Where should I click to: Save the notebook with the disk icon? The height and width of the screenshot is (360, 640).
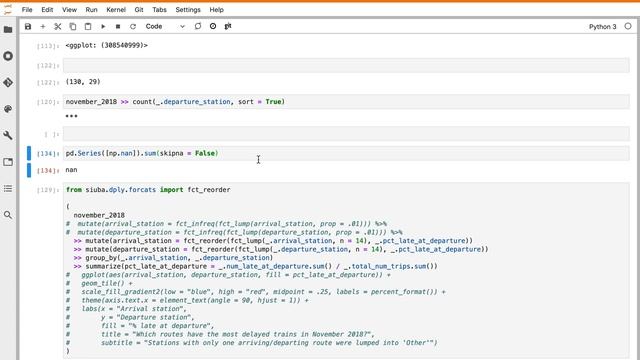pyautogui.click(x=28, y=27)
